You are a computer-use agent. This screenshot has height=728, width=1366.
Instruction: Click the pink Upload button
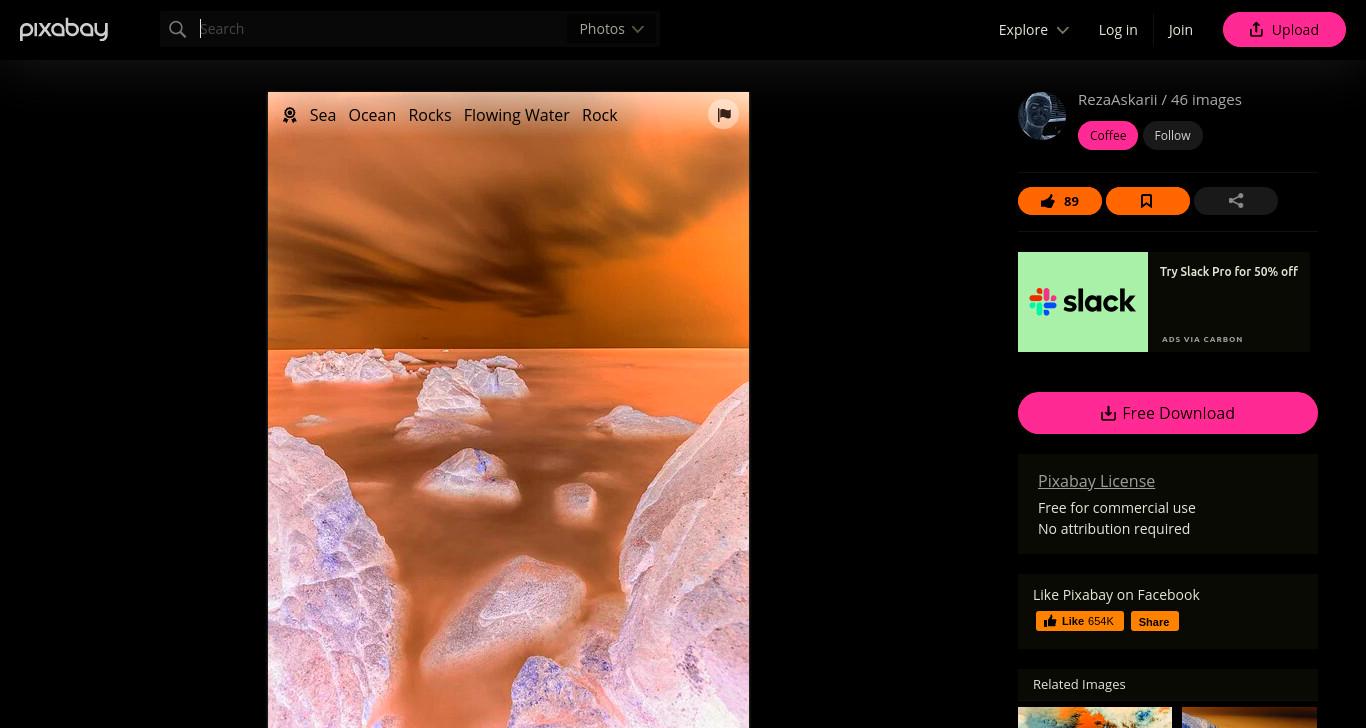tap(1284, 30)
